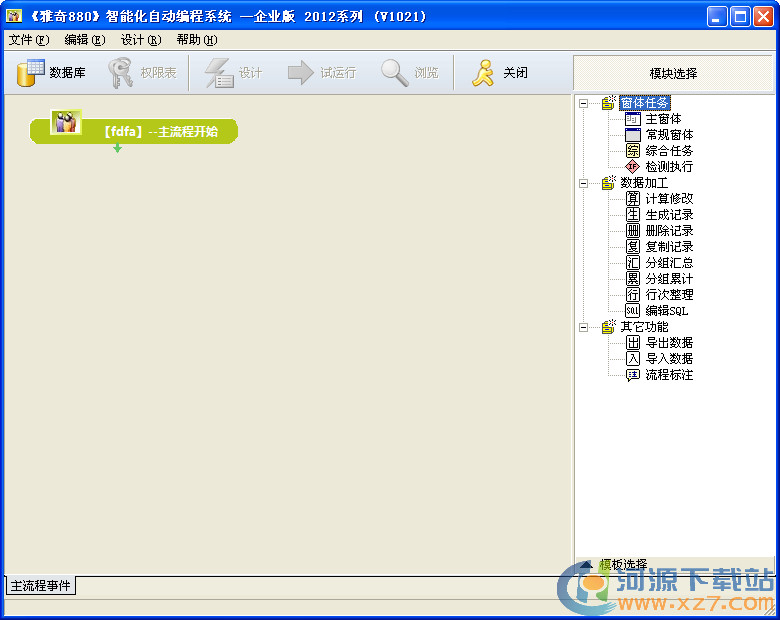This screenshot has height=620, width=780.
Task: Select the 生成记录 tree item text
Action: coord(669,214)
